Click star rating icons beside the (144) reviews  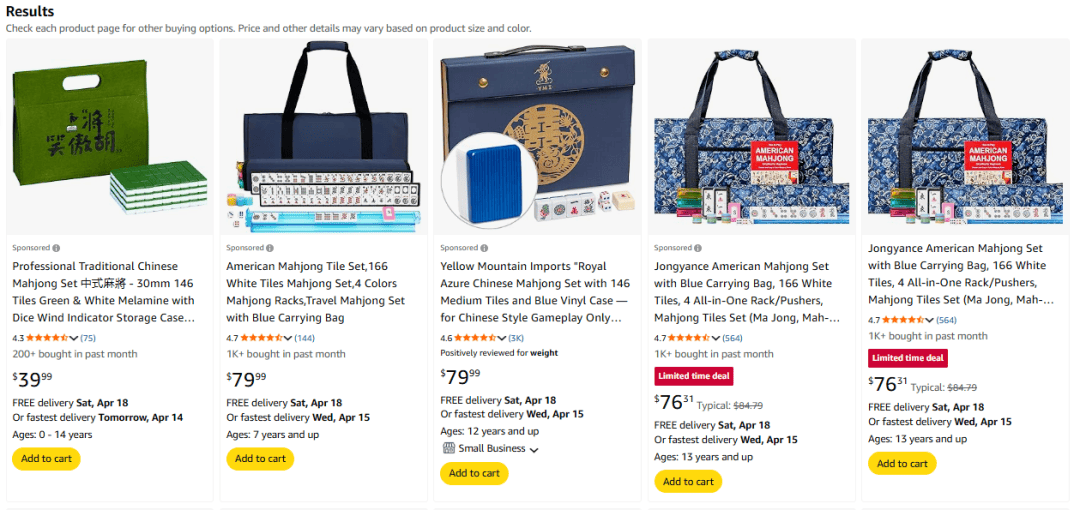(262, 338)
